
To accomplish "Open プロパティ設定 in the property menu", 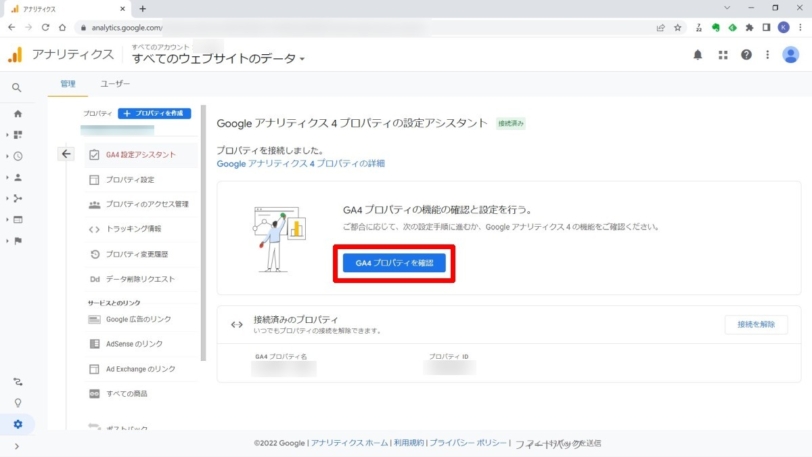I will tap(141, 179).
